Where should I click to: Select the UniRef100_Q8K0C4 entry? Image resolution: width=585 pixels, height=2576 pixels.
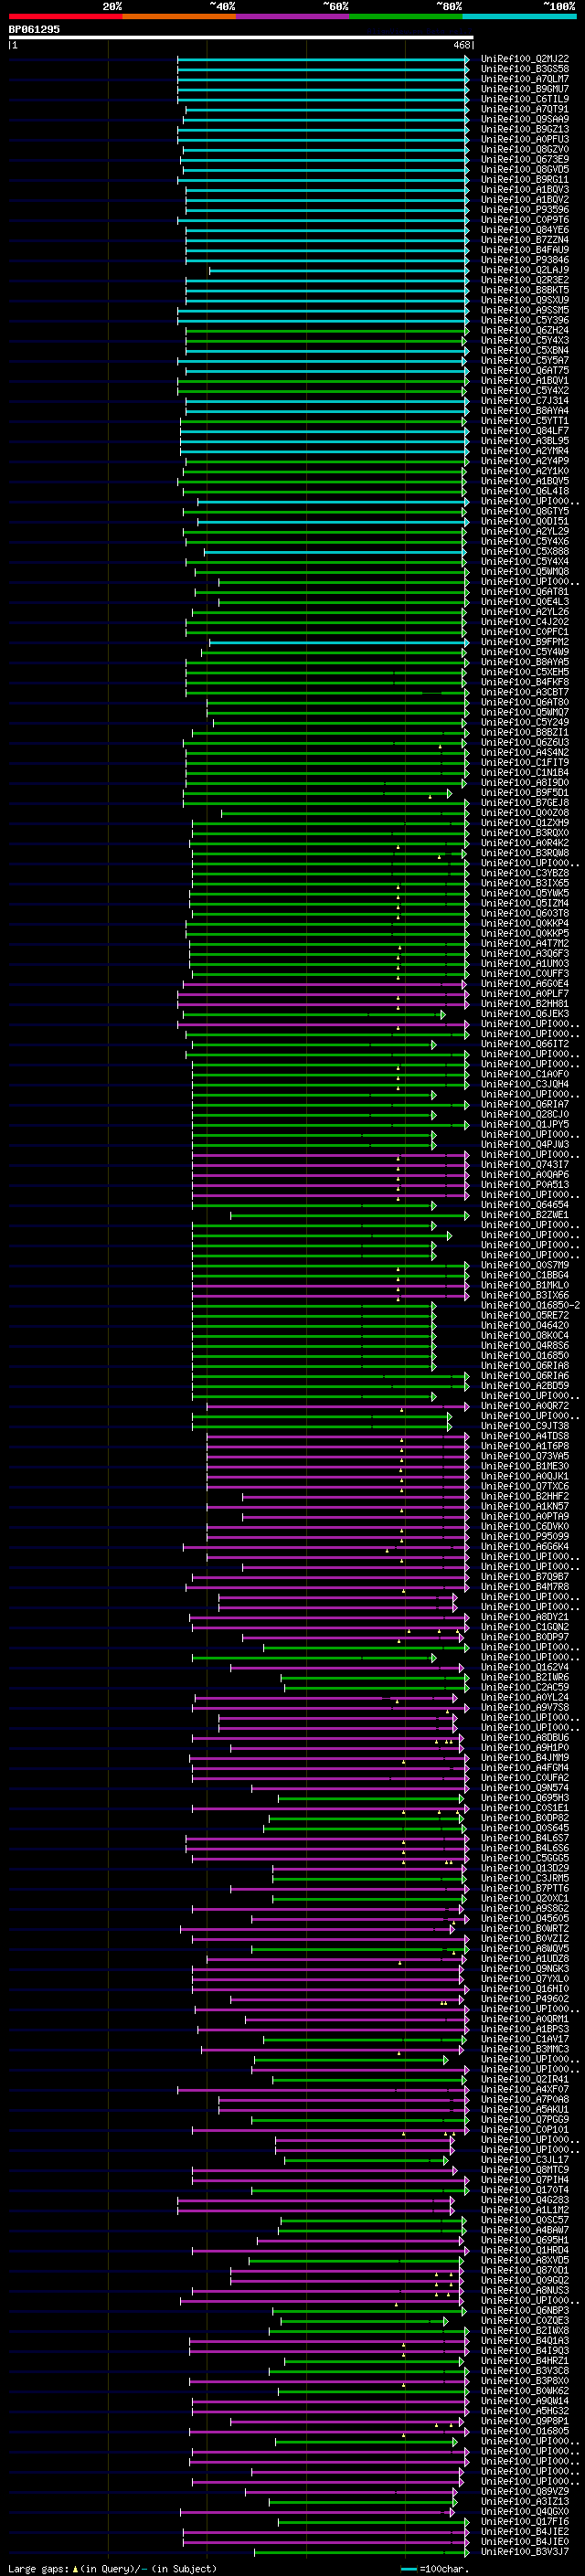pos(524,1335)
